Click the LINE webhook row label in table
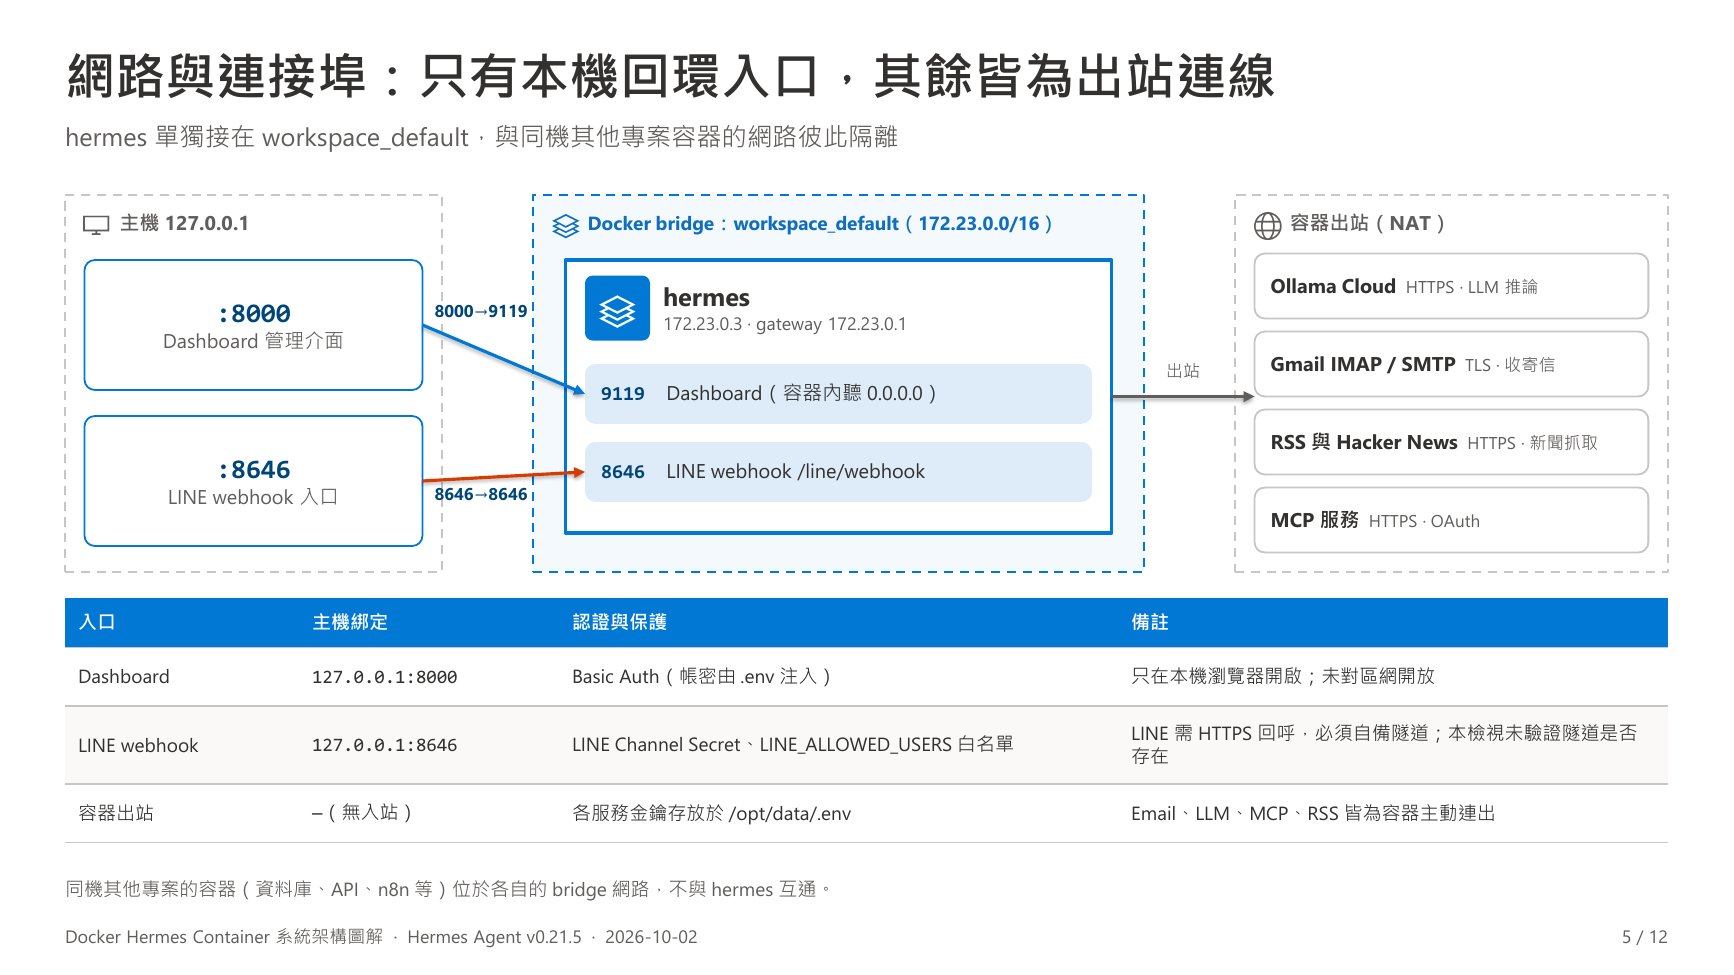This screenshot has height=975, width=1734. coord(138,745)
